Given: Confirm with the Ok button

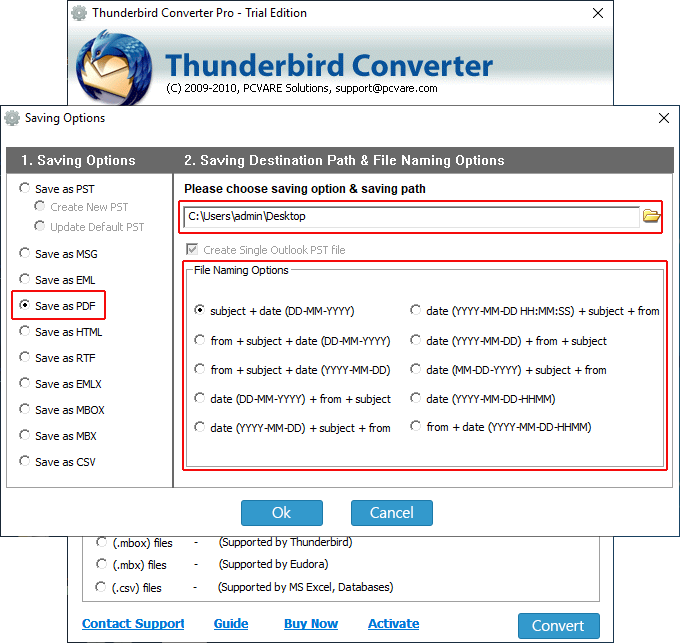Looking at the screenshot, I should click(x=282, y=513).
